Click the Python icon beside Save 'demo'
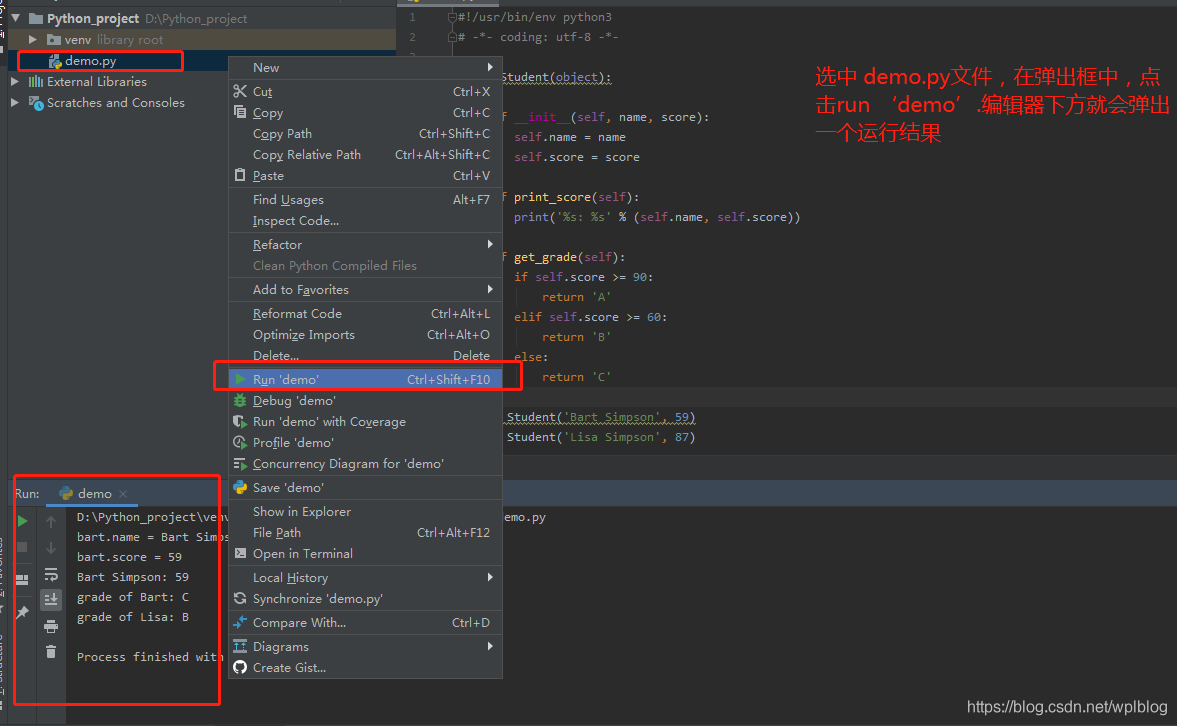This screenshot has width=1177, height=726. [x=240, y=487]
